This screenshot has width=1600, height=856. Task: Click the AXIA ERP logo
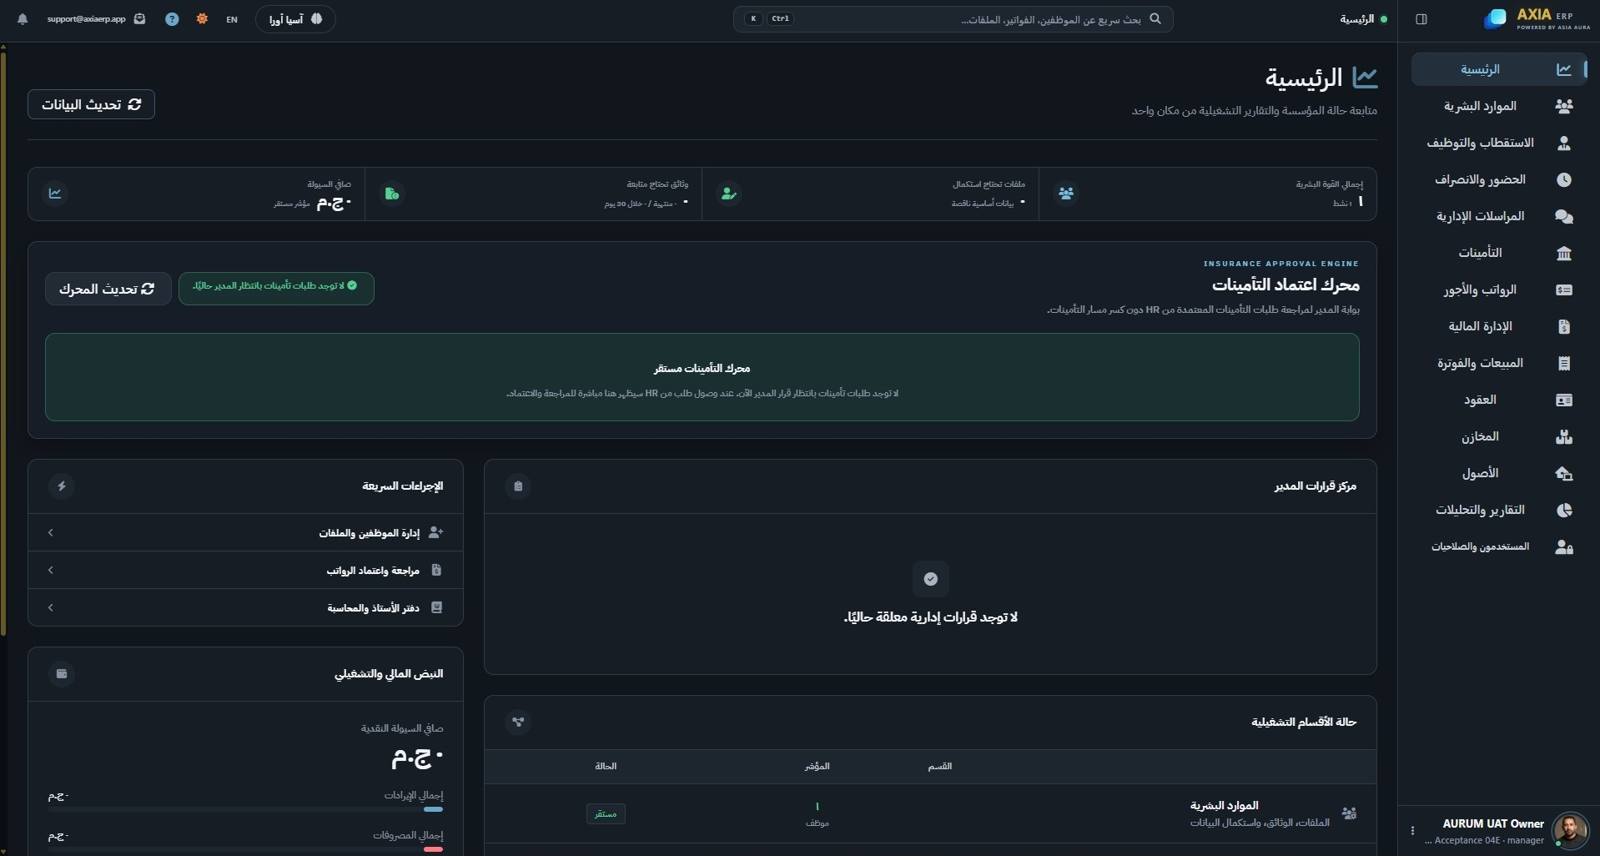tap(1538, 18)
